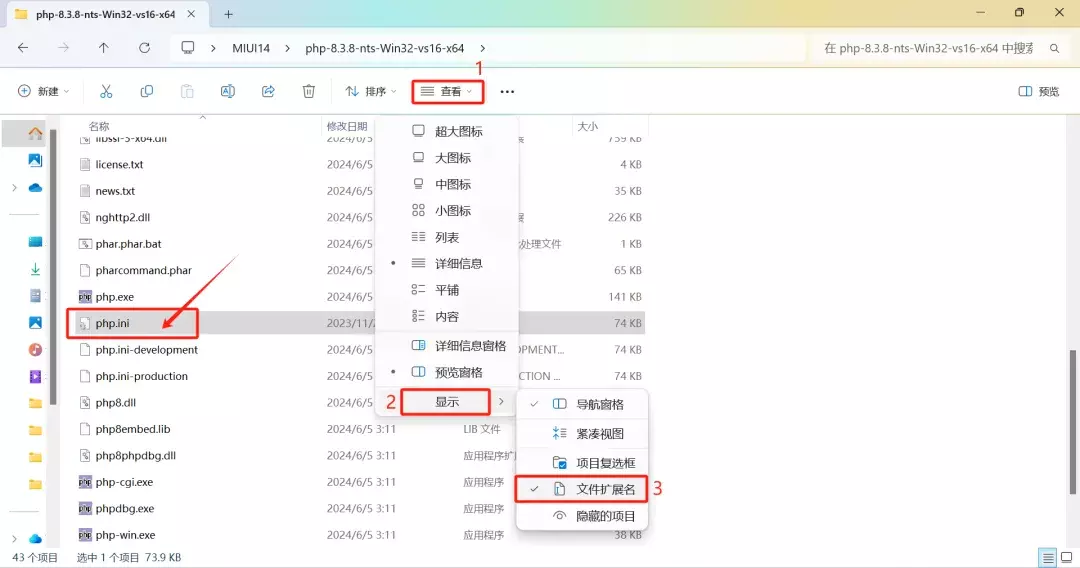Close the php-8.3.8 tab
The width and height of the screenshot is (1080, 568).
pyautogui.click(x=191, y=14)
